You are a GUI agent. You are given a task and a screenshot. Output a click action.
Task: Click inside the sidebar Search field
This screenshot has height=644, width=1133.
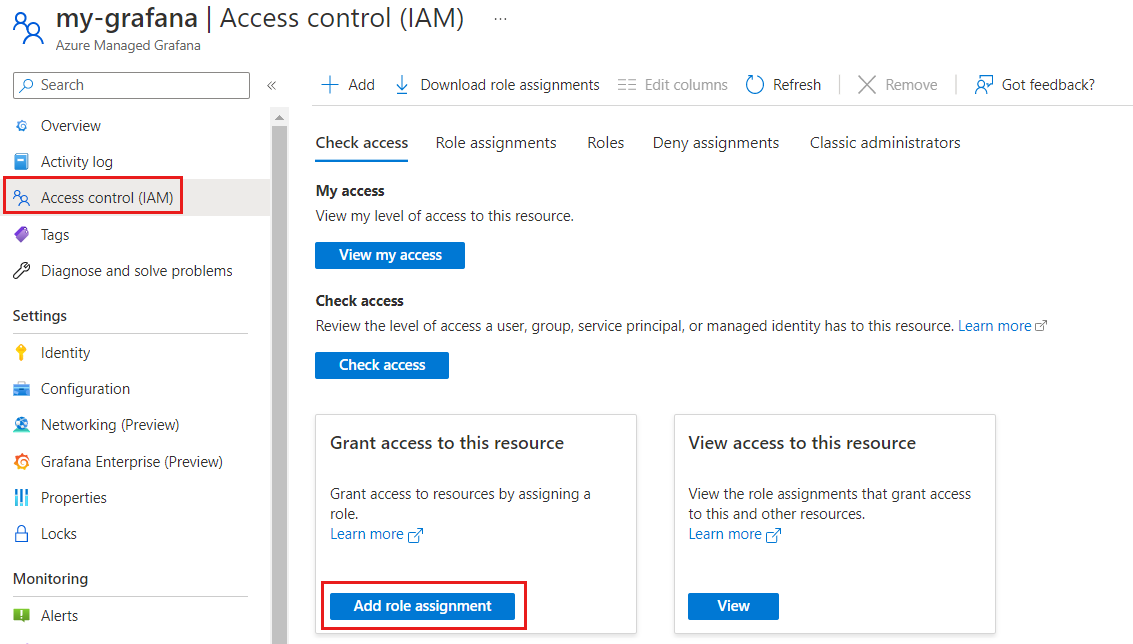point(130,85)
